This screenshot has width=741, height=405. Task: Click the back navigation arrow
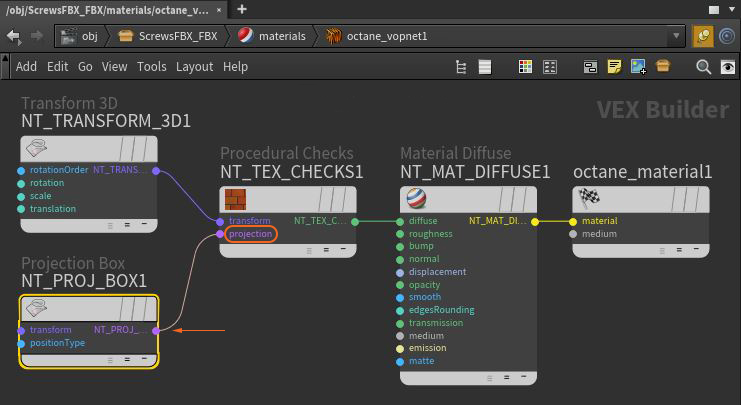pos(14,36)
